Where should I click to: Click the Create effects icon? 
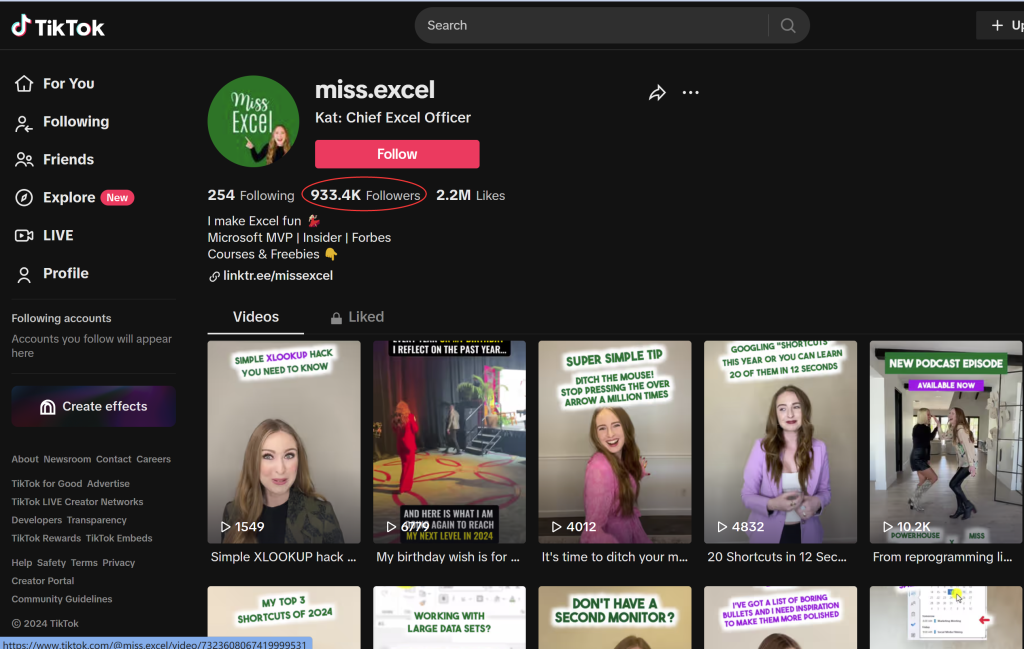click(48, 407)
